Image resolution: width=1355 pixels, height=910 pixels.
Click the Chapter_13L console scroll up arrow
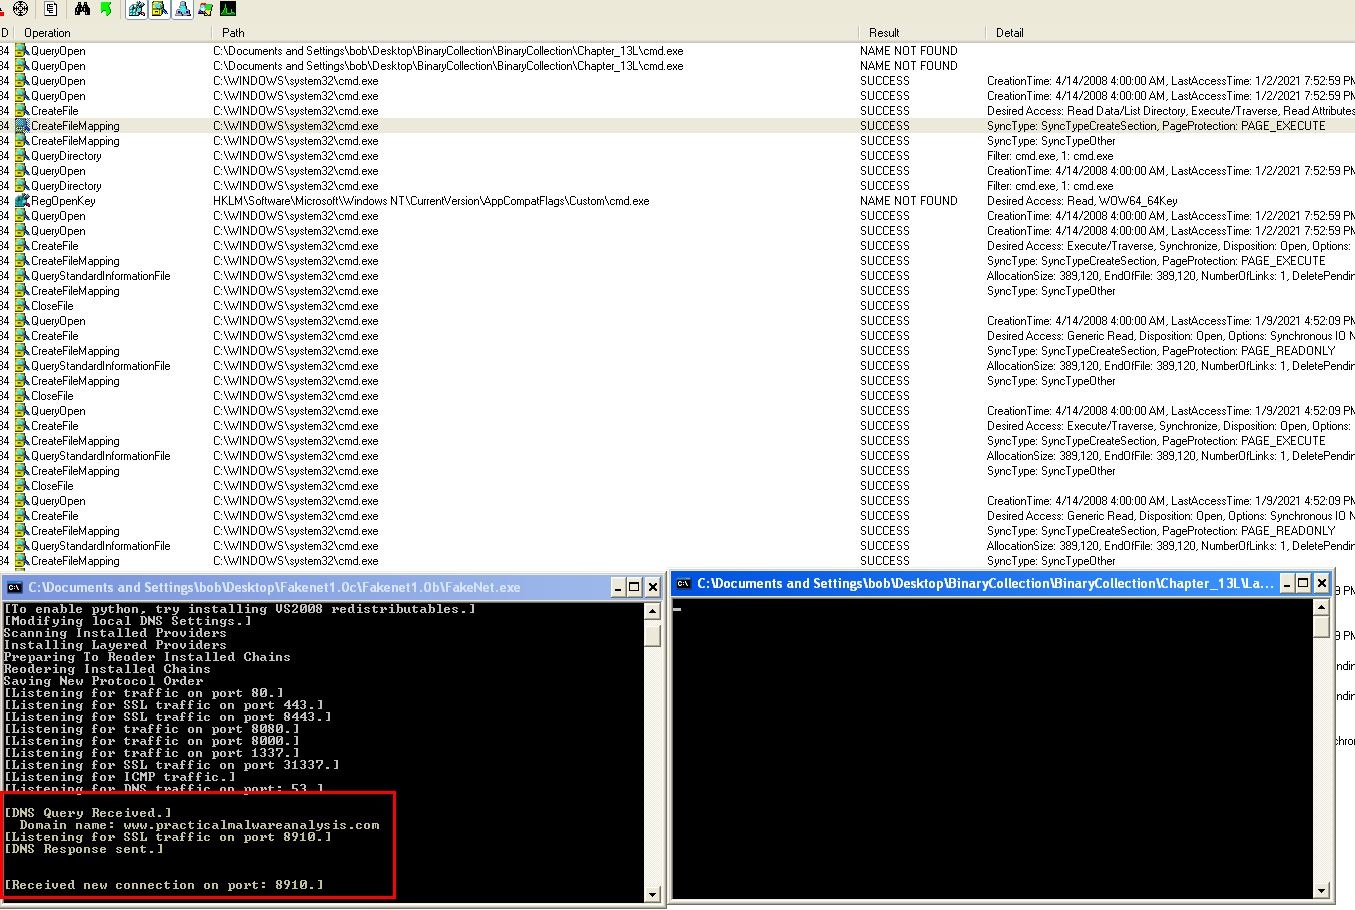(x=1322, y=606)
